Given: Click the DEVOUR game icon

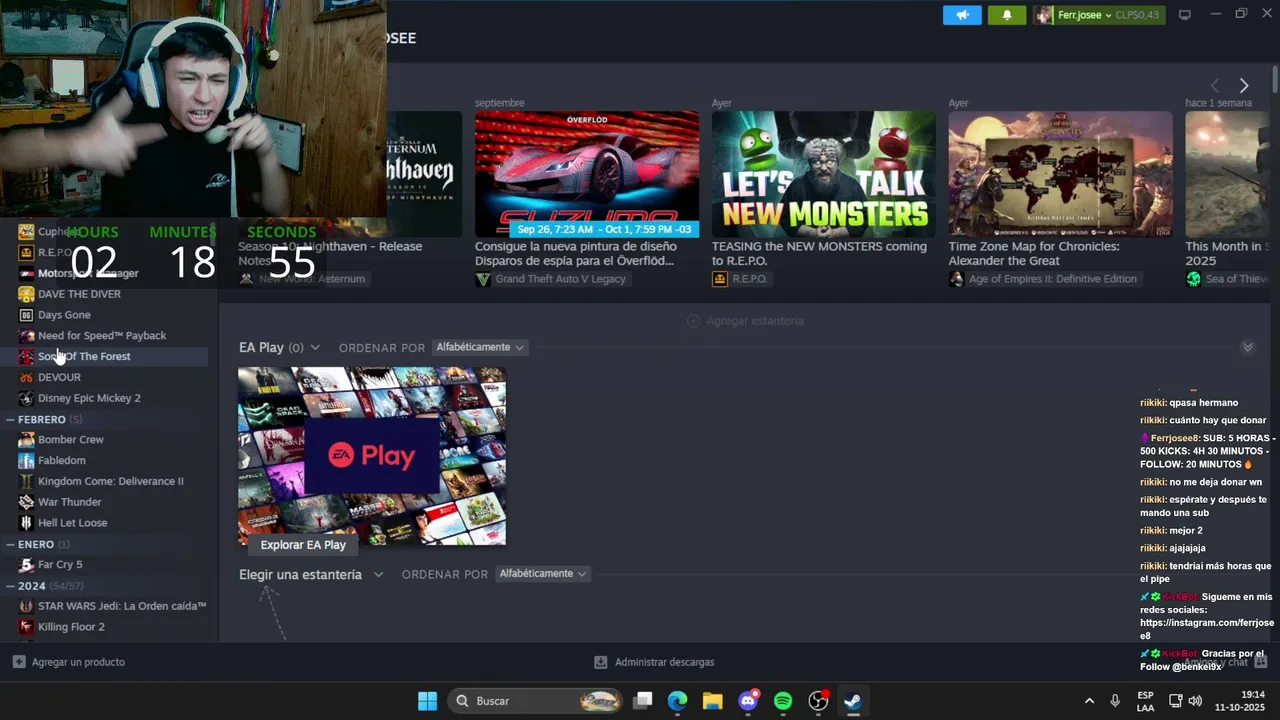Looking at the screenshot, I should tap(27, 377).
